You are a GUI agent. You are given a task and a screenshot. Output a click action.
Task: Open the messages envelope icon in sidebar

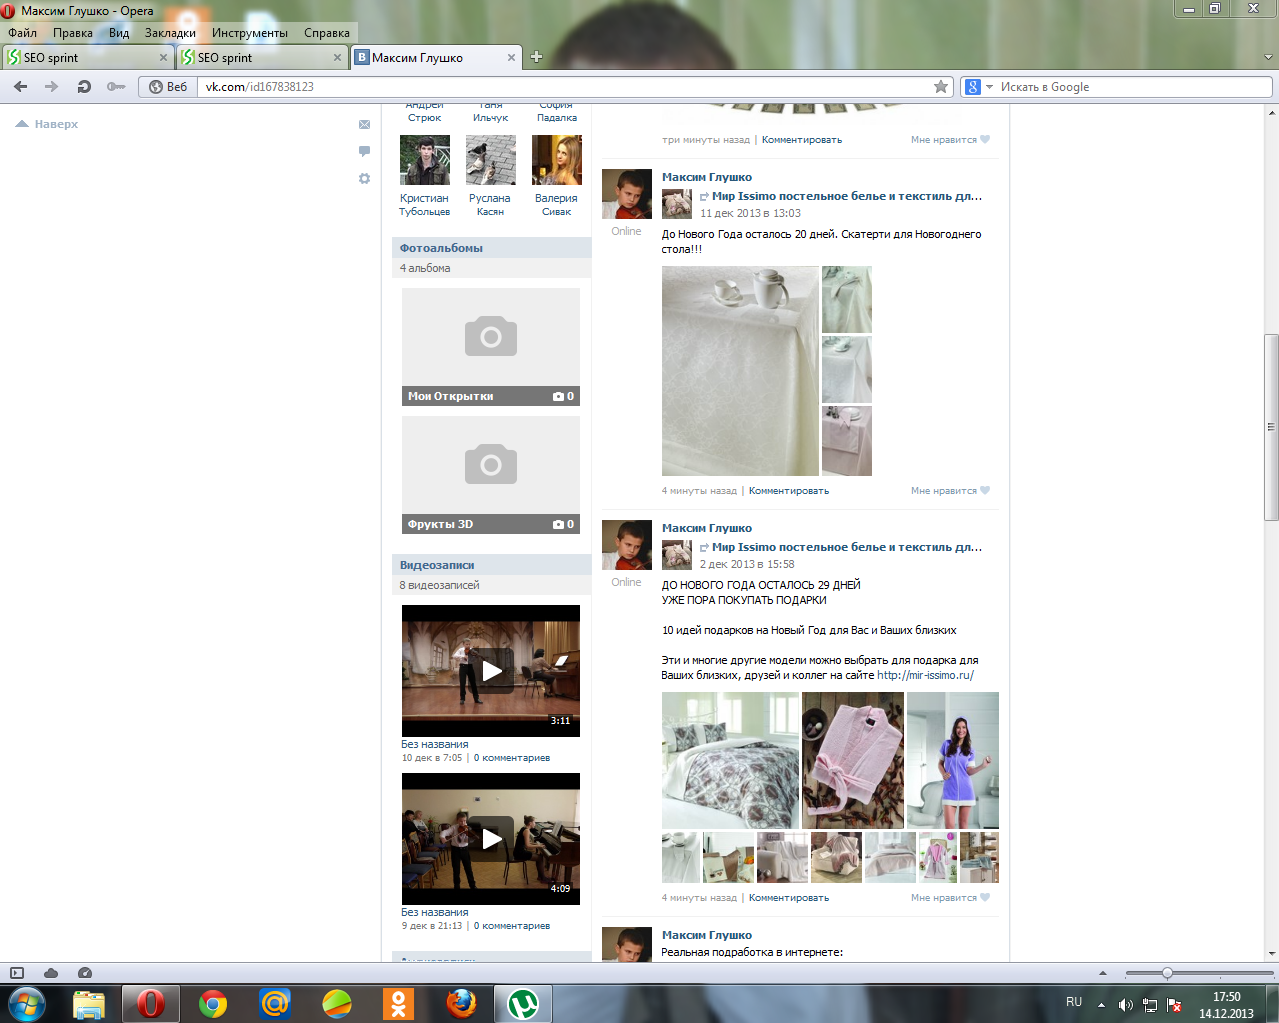(364, 125)
